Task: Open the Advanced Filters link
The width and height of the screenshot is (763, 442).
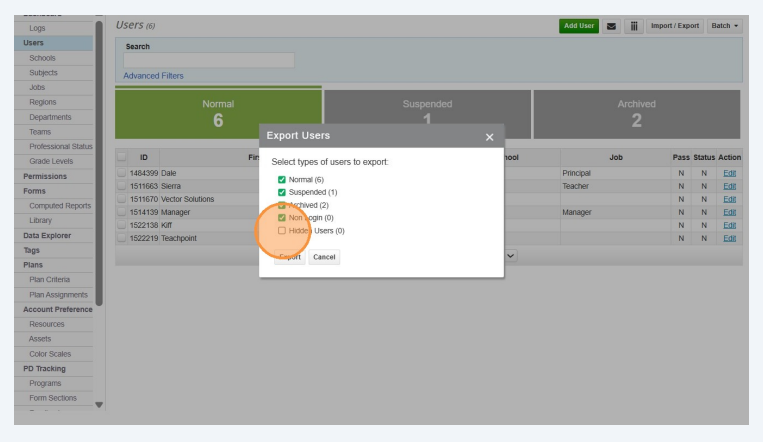Action: click(153, 76)
